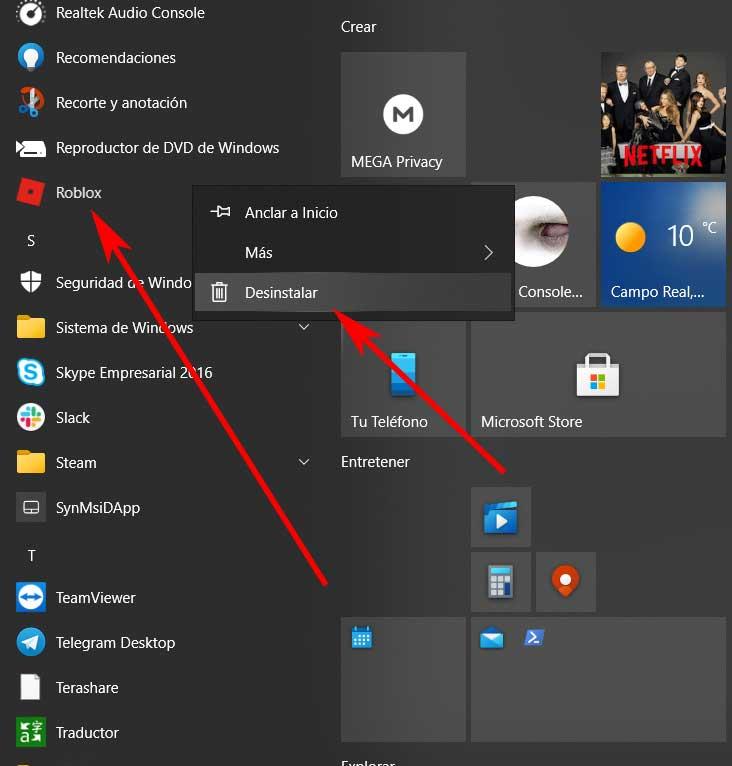This screenshot has height=766, width=732.
Task: Click the Reproductor de DVD icon
Action: pyautogui.click(x=31, y=148)
